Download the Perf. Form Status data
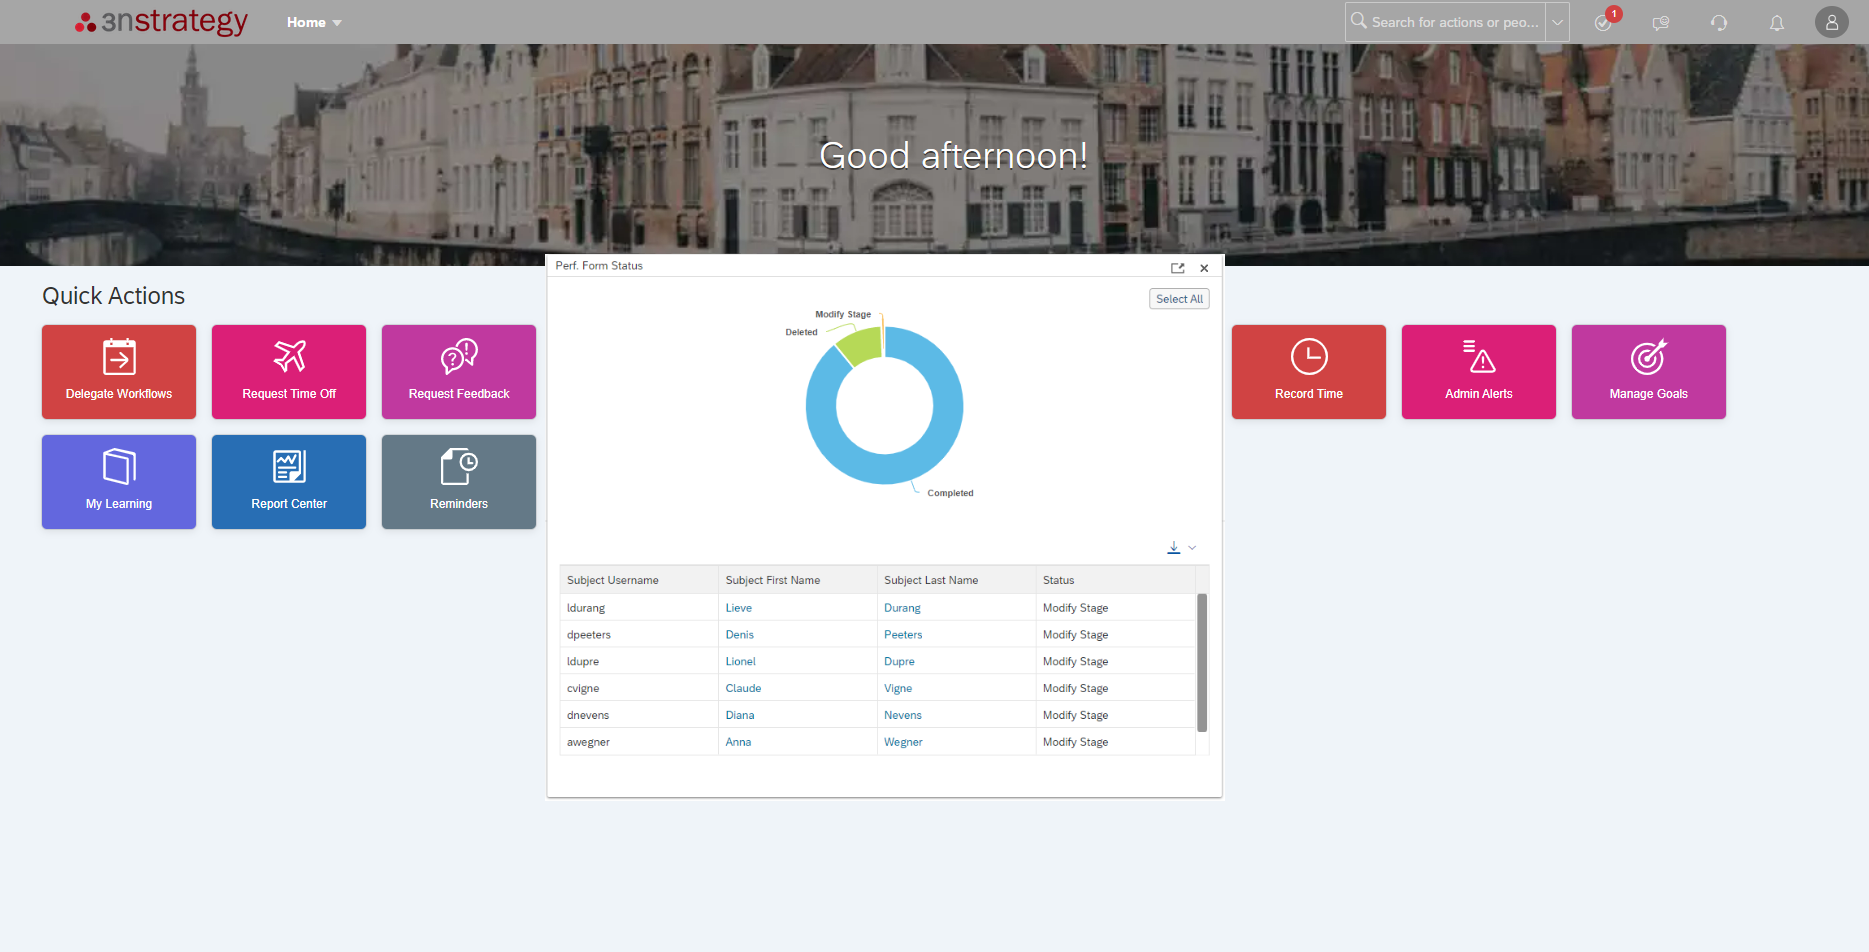 (x=1172, y=547)
